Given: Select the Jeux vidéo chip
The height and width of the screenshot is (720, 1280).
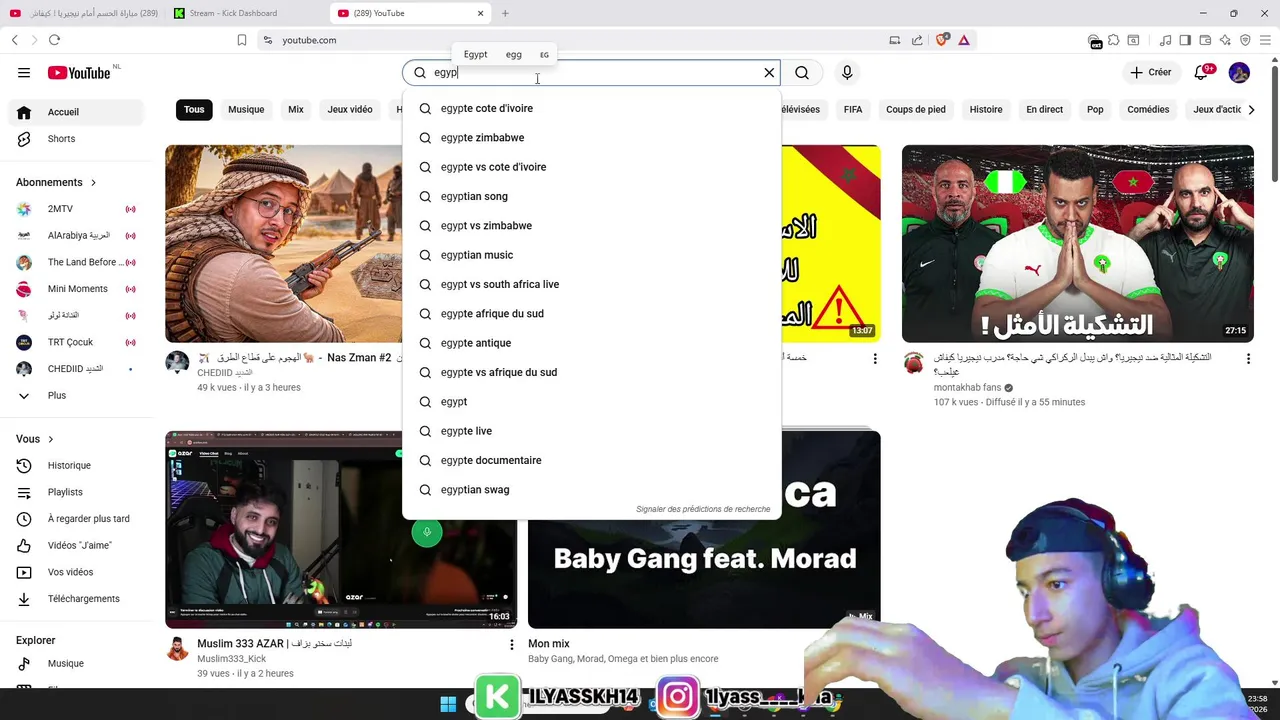Looking at the screenshot, I should pyautogui.click(x=350, y=110).
